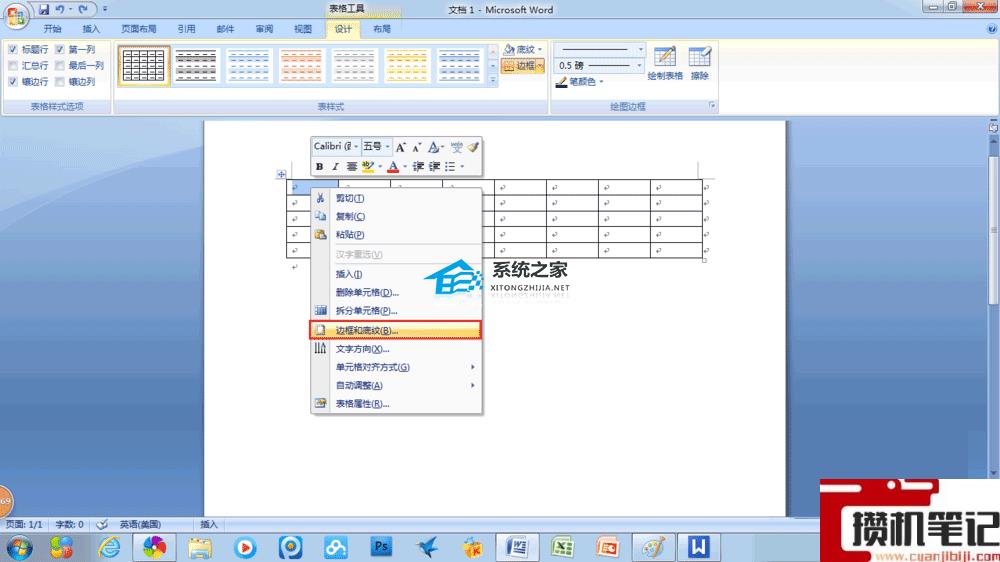This screenshot has width=1000, height=562.
Task: Choose 表格属性(R) in context menu
Action: 395,404
